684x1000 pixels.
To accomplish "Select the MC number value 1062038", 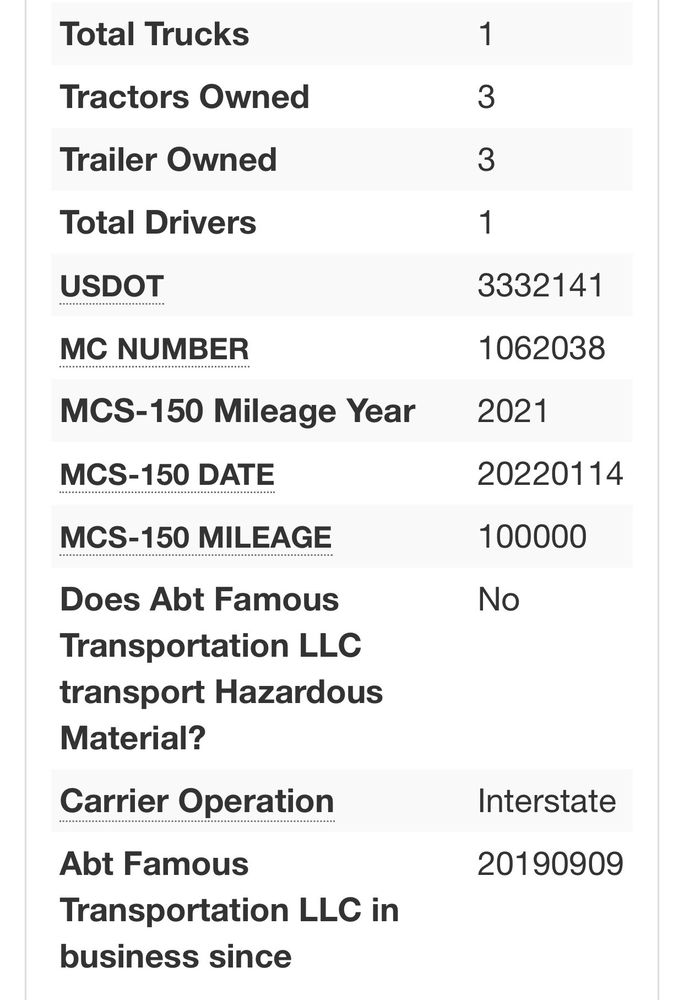I will [x=541, y=349].
